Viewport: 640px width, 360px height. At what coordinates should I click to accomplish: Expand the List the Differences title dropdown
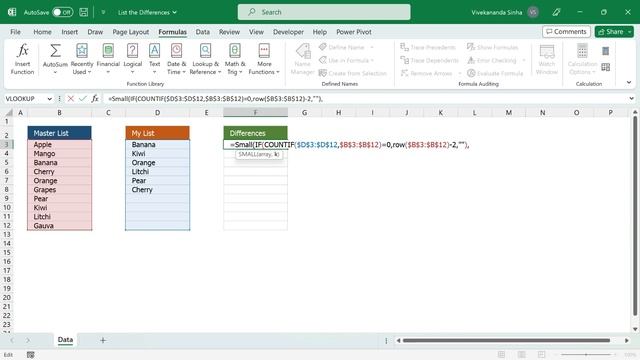pyautogui.click(x=174, y=13)
